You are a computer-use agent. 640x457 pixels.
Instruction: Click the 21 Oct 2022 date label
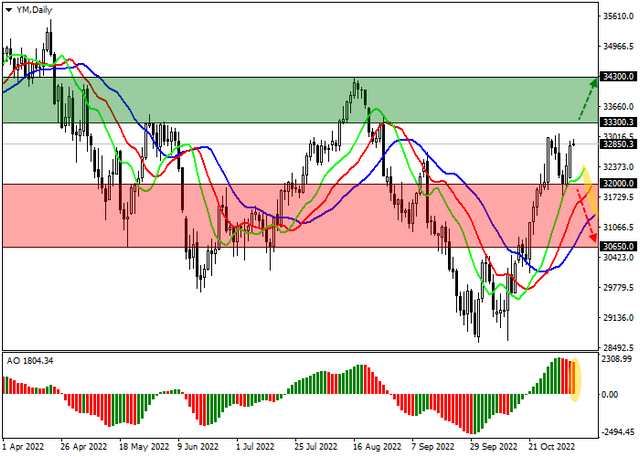point(551,447)
